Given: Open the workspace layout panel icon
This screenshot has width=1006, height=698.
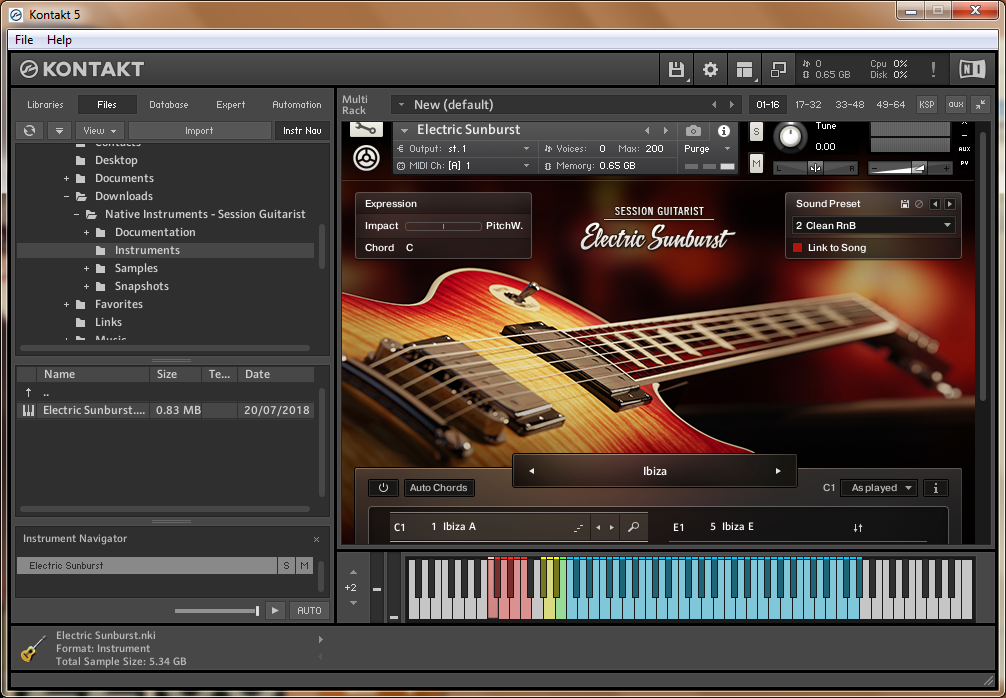Looking at the screenshot, I should 743,69.
